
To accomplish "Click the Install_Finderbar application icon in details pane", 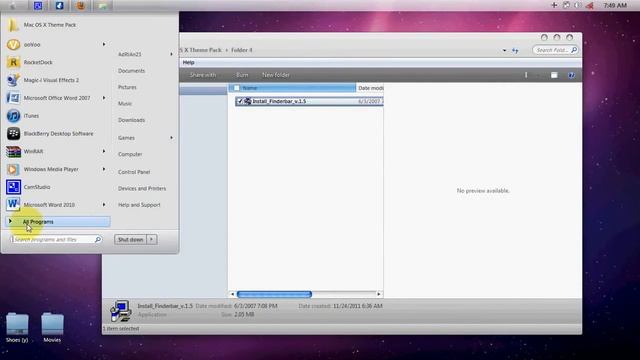I will [121, 311].
